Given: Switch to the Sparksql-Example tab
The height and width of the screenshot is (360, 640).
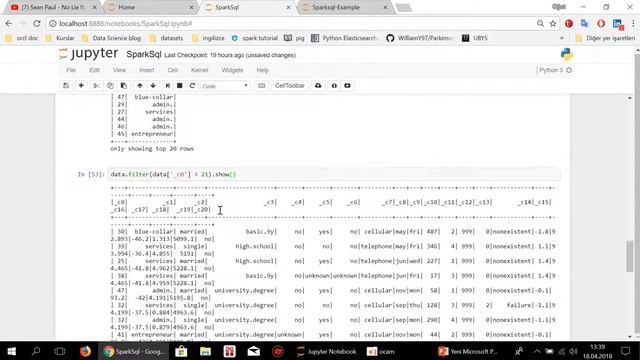Looking at the screenshot, I should pyautogui.click(x=344, y=7).
